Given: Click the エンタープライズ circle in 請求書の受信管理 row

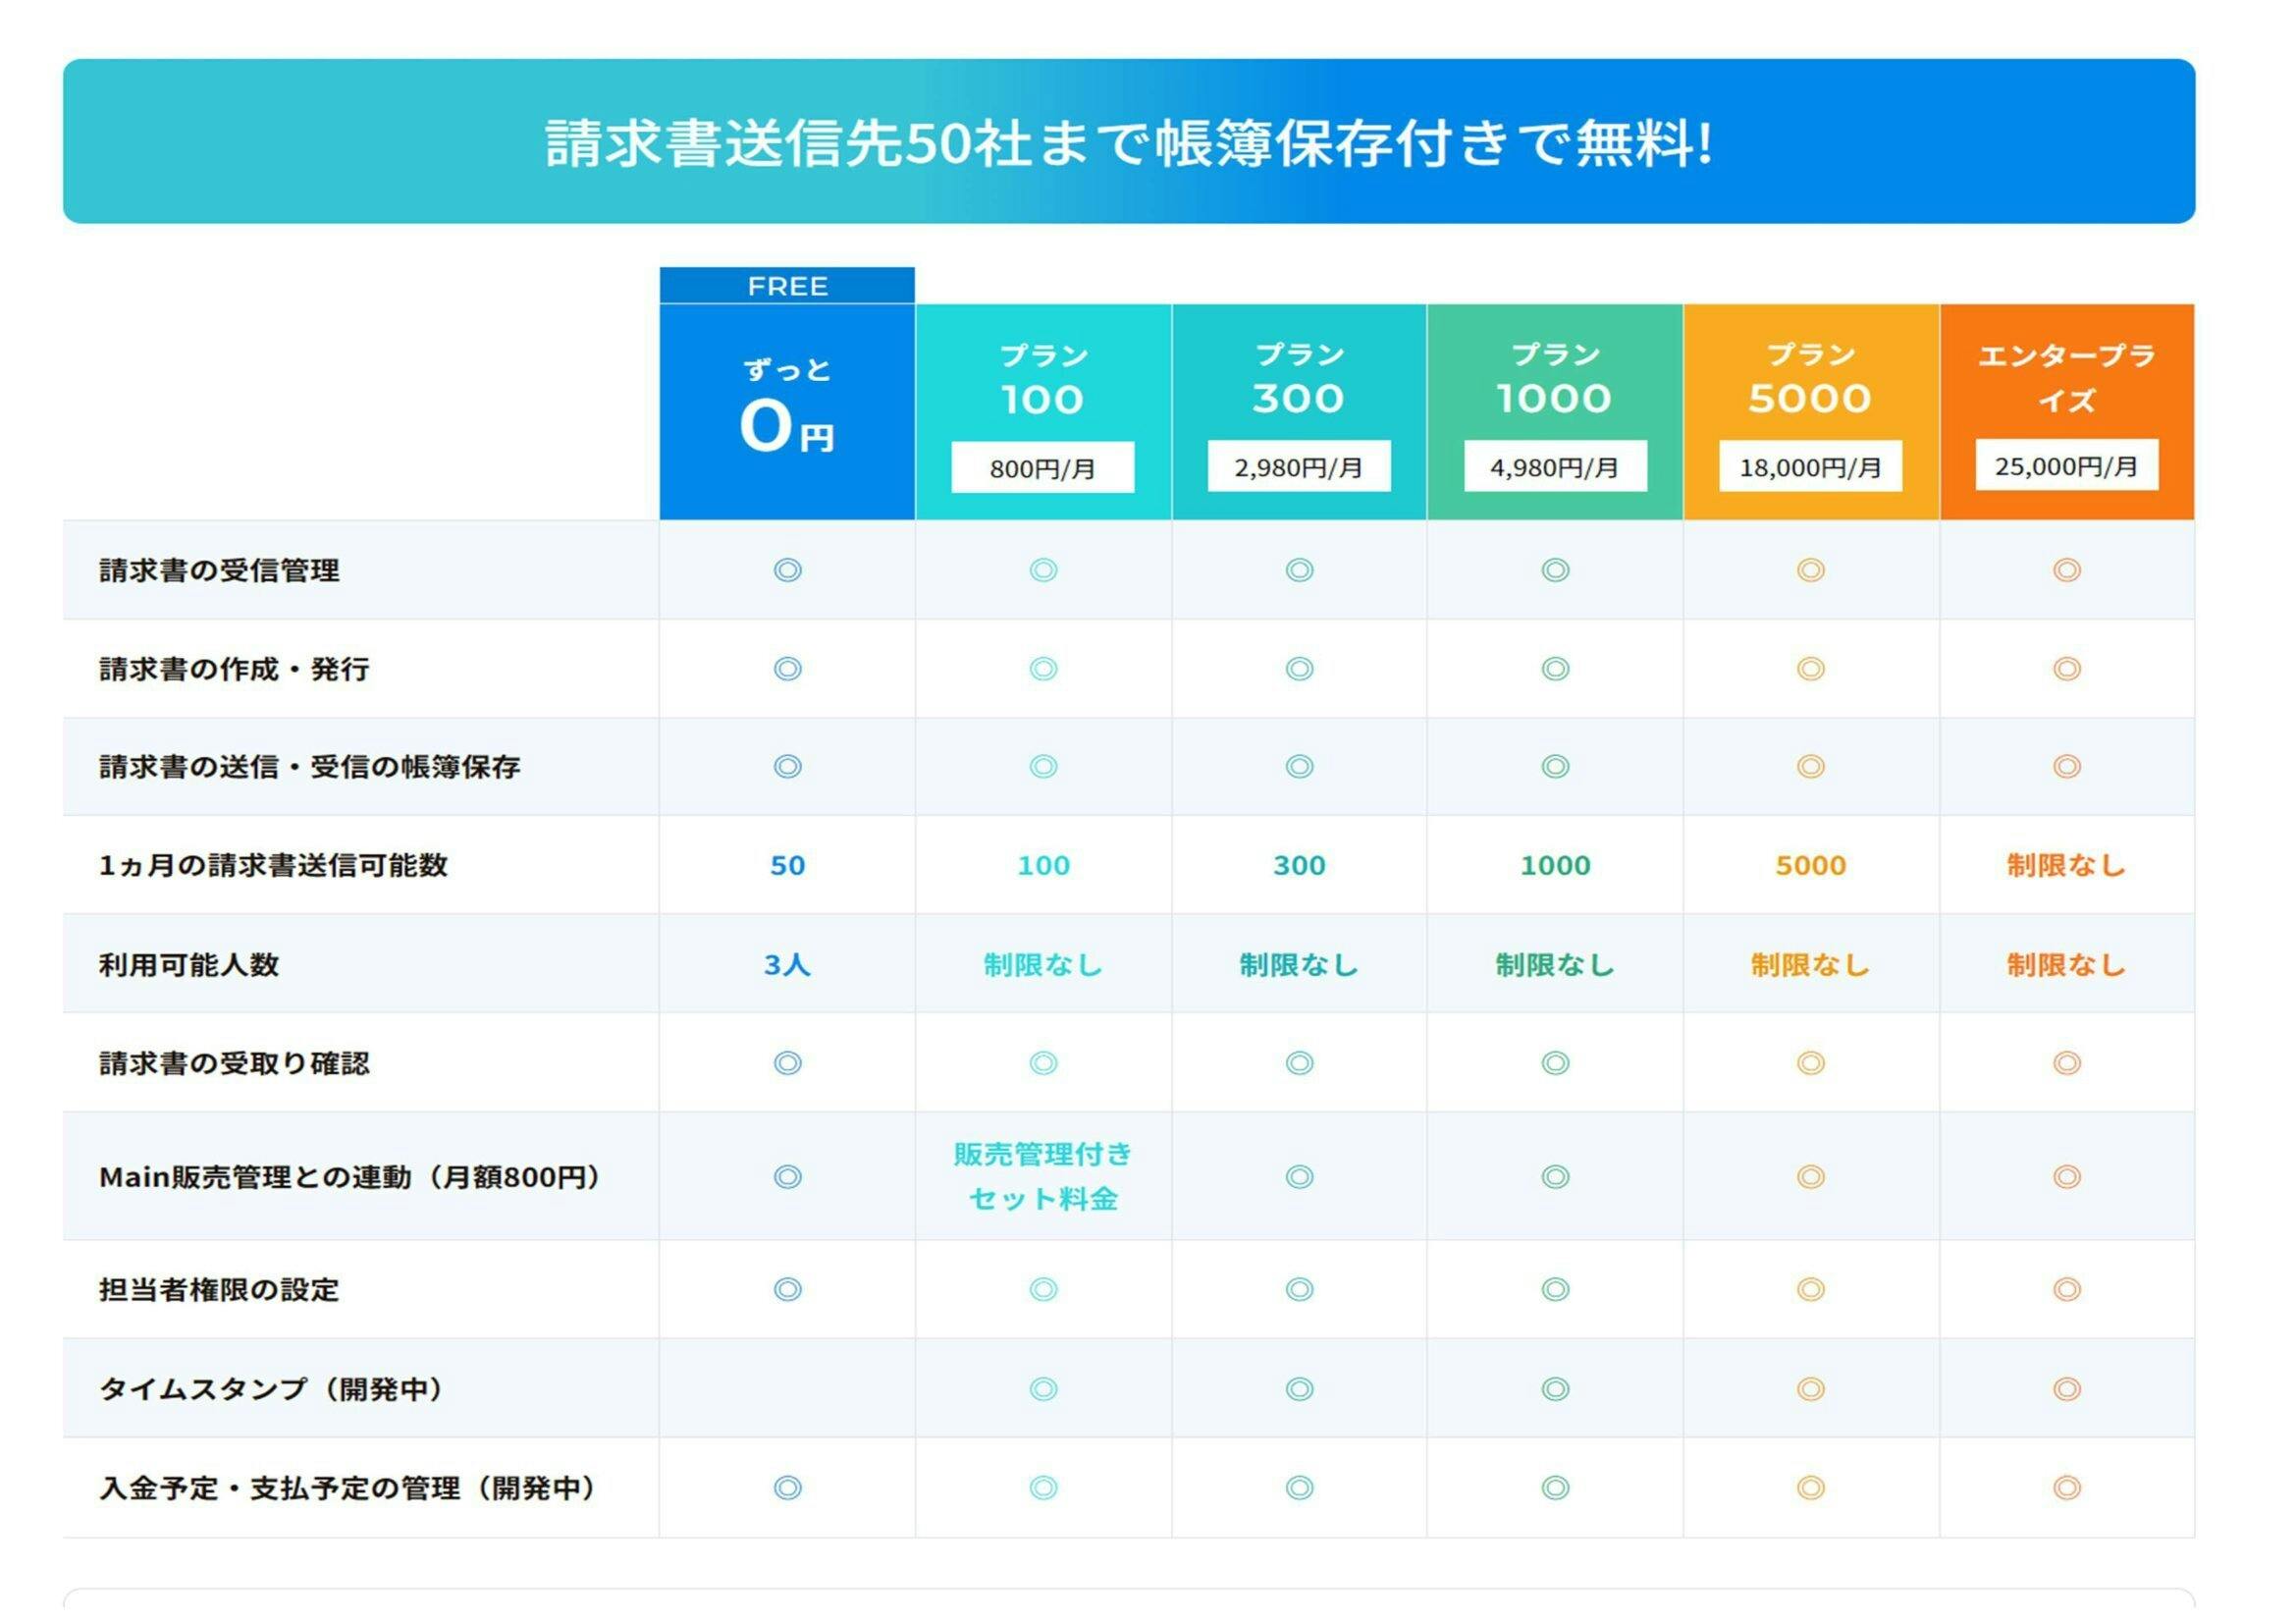Looking at the screenshot, I should [2066, 570].
